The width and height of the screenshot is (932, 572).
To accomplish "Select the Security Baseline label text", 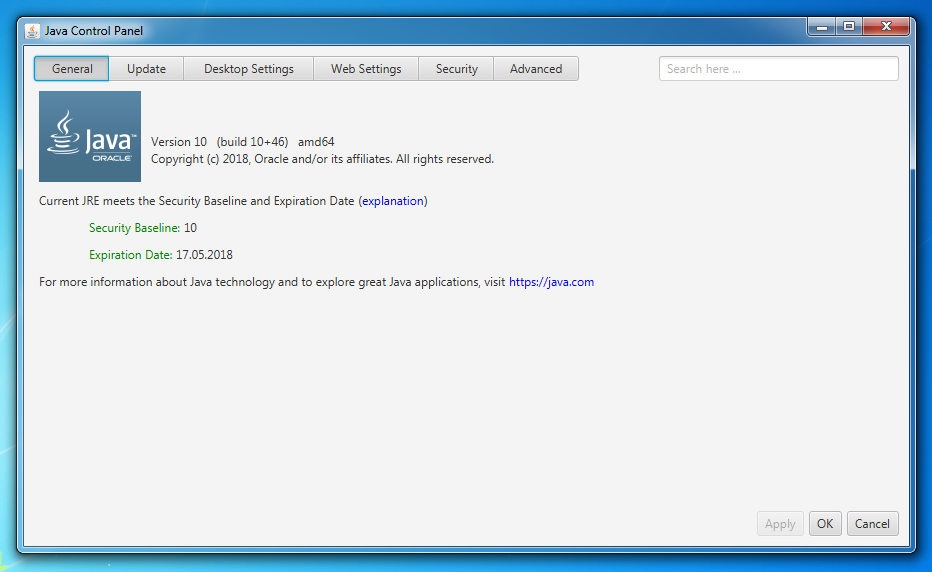I will point(134,228).
